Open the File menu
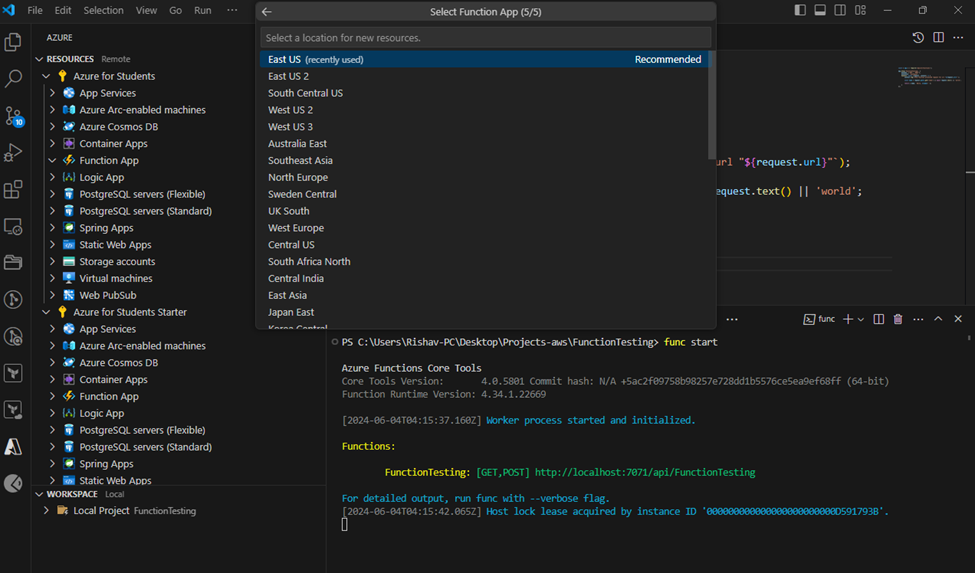This screenshot has width=975, height=573. click(35, 10)
